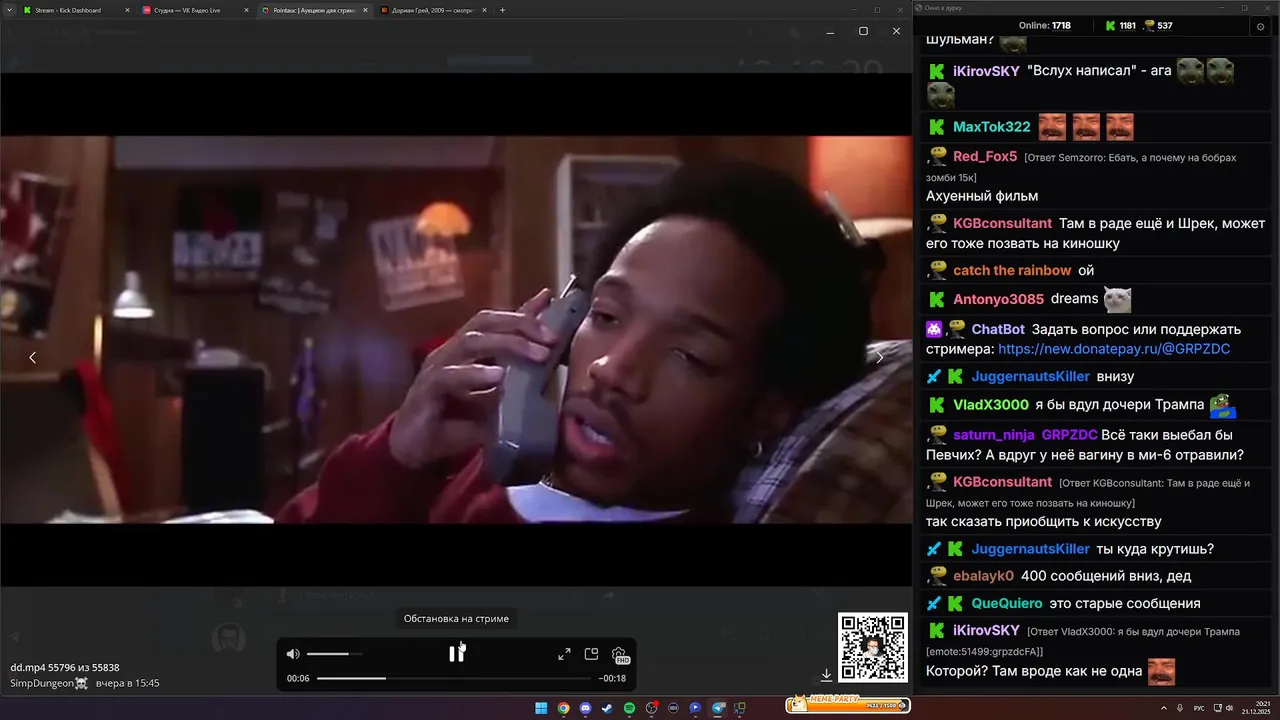
Task: Open picture-in-picture mode for the video
Action: click(x=591, y=654)
